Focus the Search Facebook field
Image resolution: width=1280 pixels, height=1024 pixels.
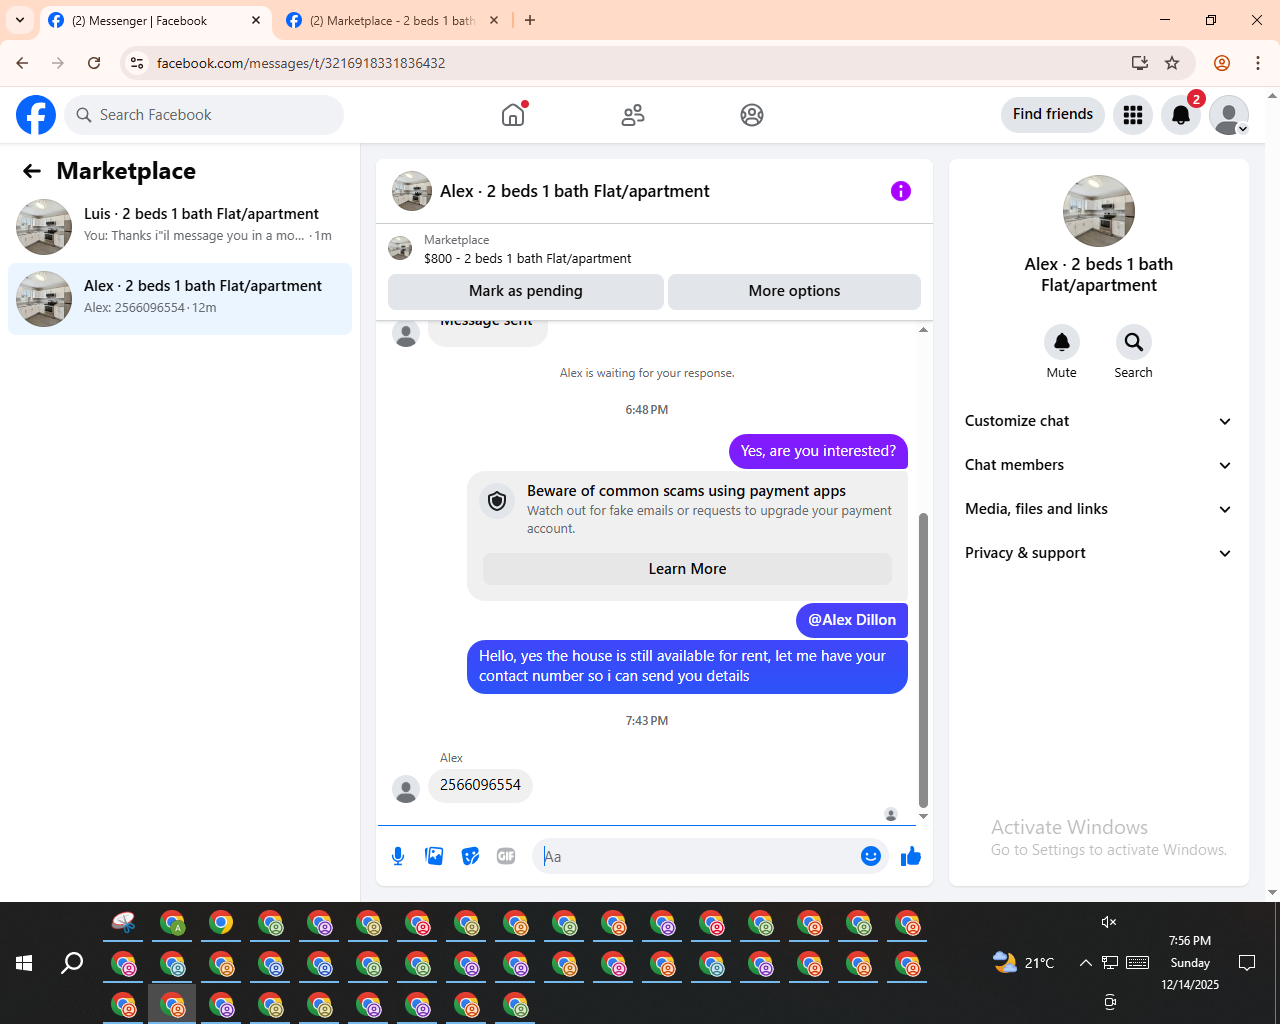pos(204,115)
